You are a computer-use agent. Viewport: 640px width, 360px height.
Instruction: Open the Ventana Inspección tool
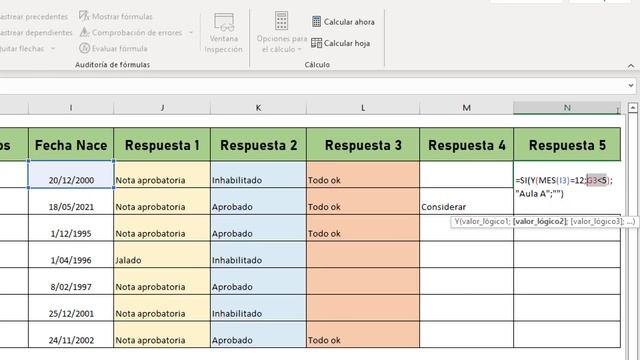224,33
